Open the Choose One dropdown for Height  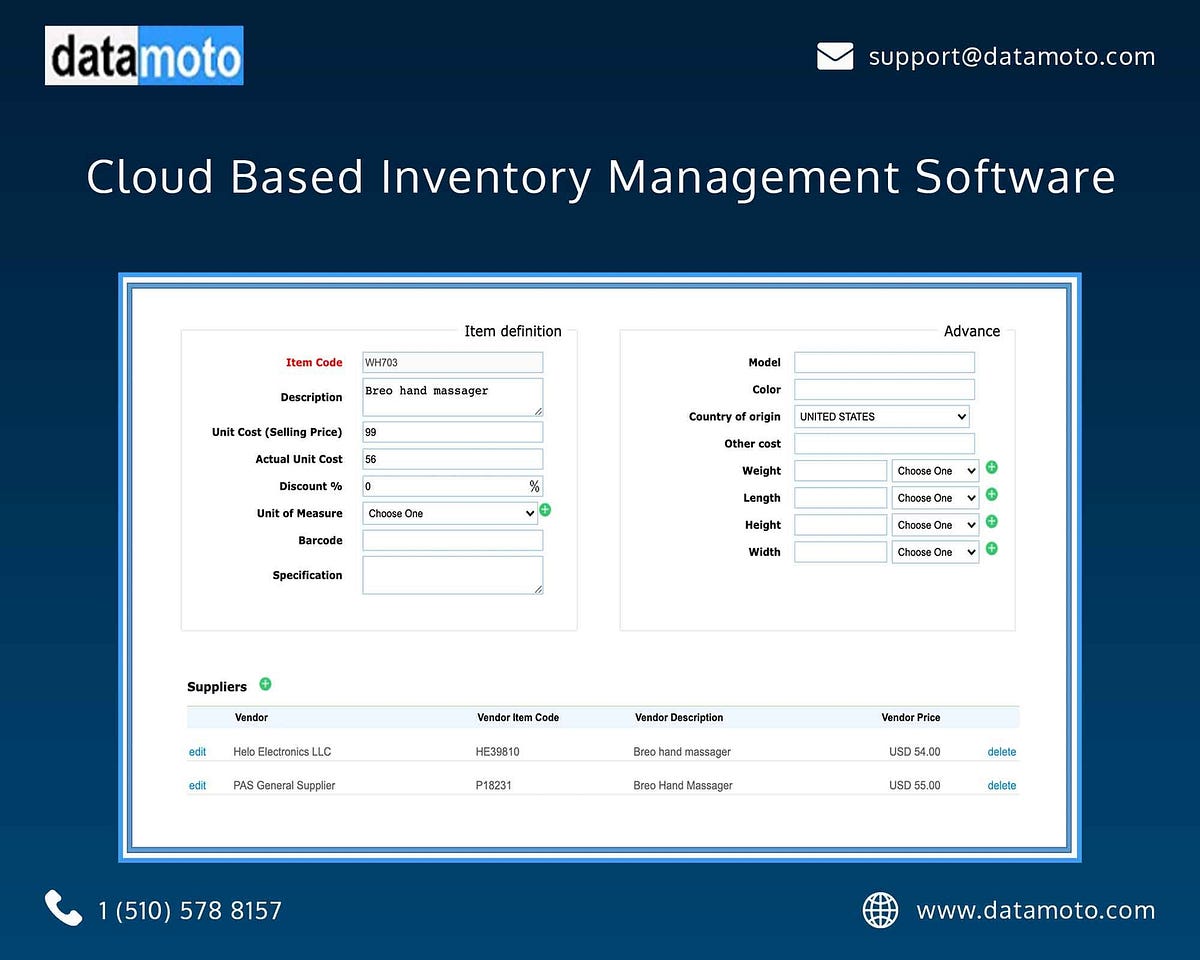point(934,524)
